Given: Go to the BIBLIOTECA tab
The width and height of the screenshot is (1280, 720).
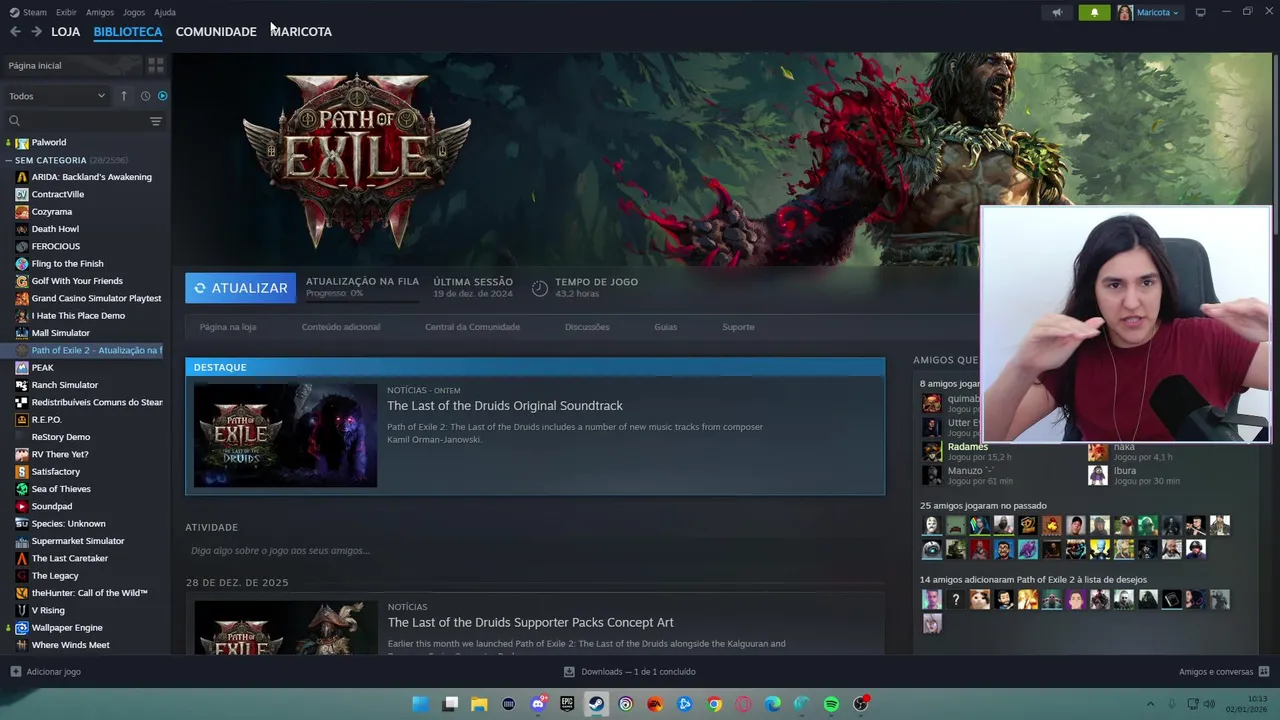Looking at the screenshot, I should click(128, 32).
